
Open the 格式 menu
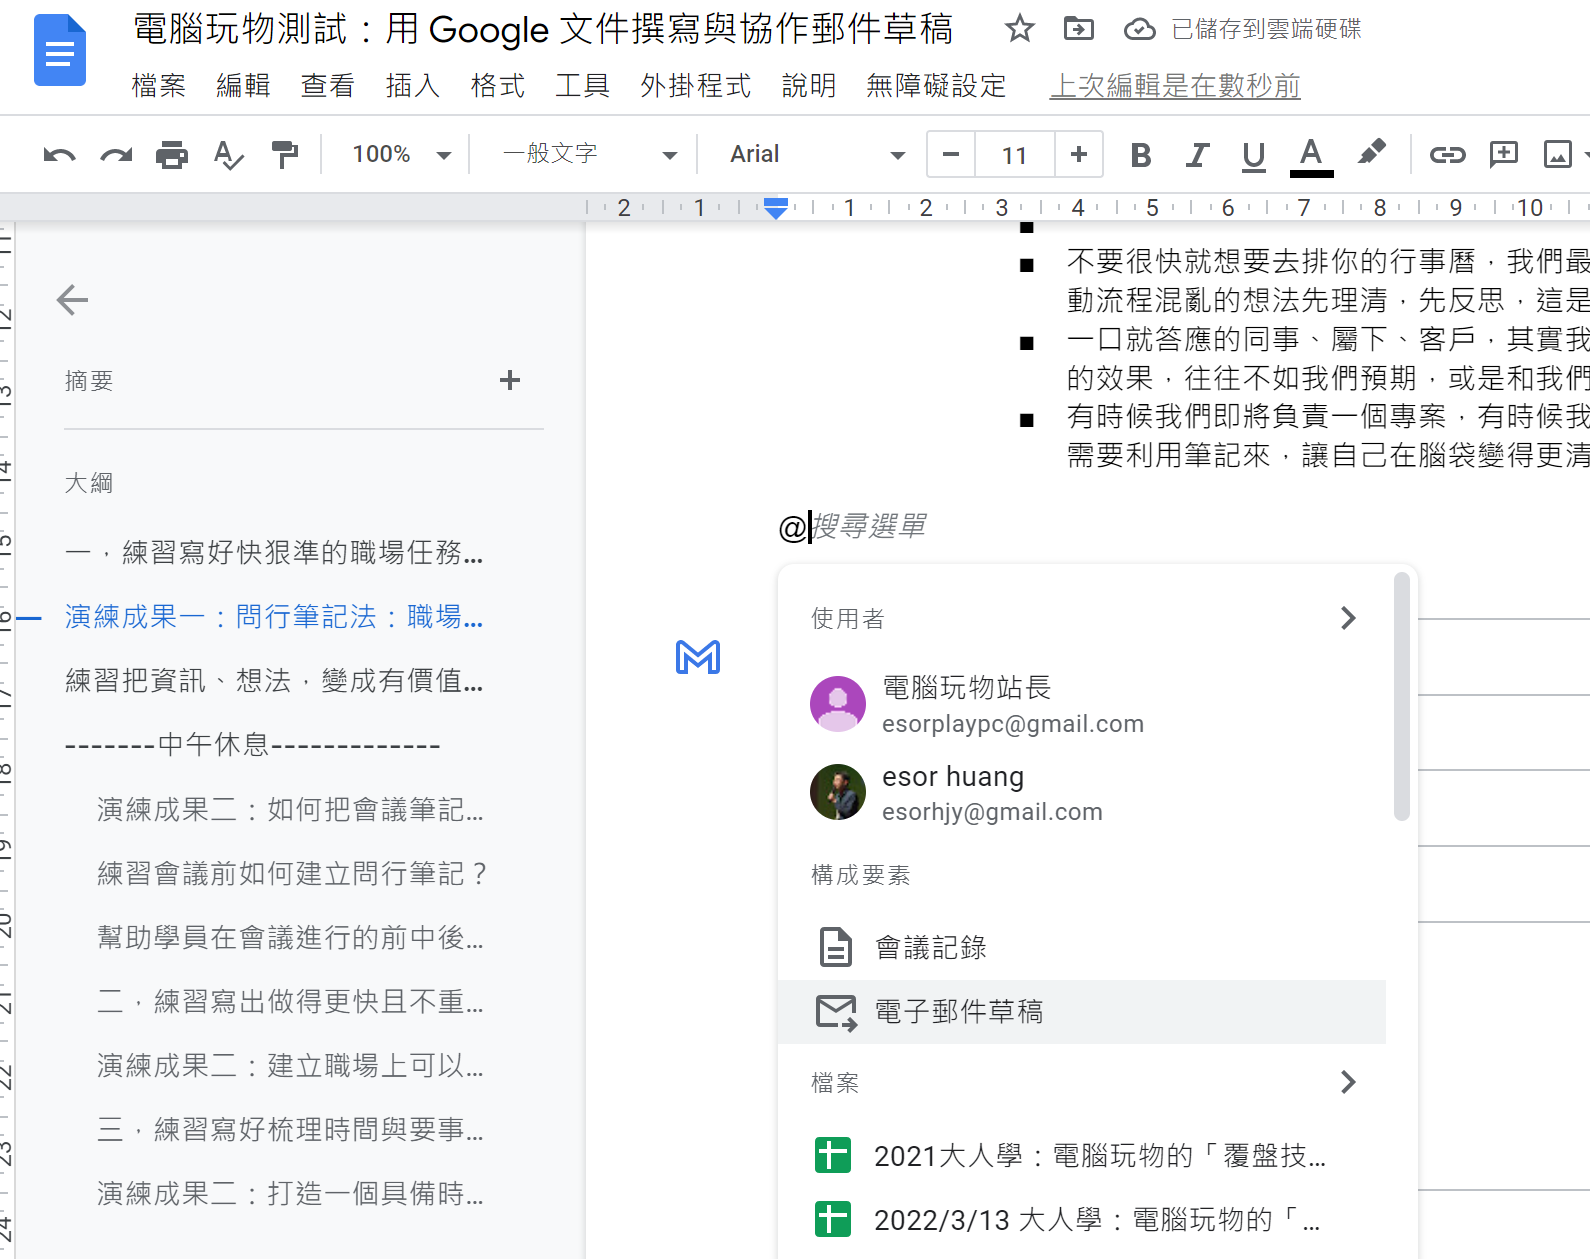tap(498, 86)
